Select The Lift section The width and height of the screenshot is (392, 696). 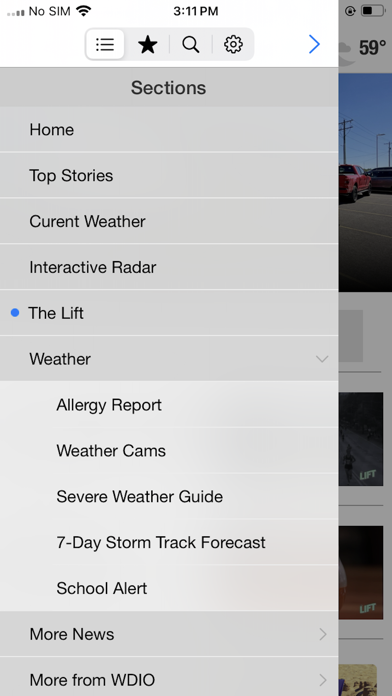point(169,313)
